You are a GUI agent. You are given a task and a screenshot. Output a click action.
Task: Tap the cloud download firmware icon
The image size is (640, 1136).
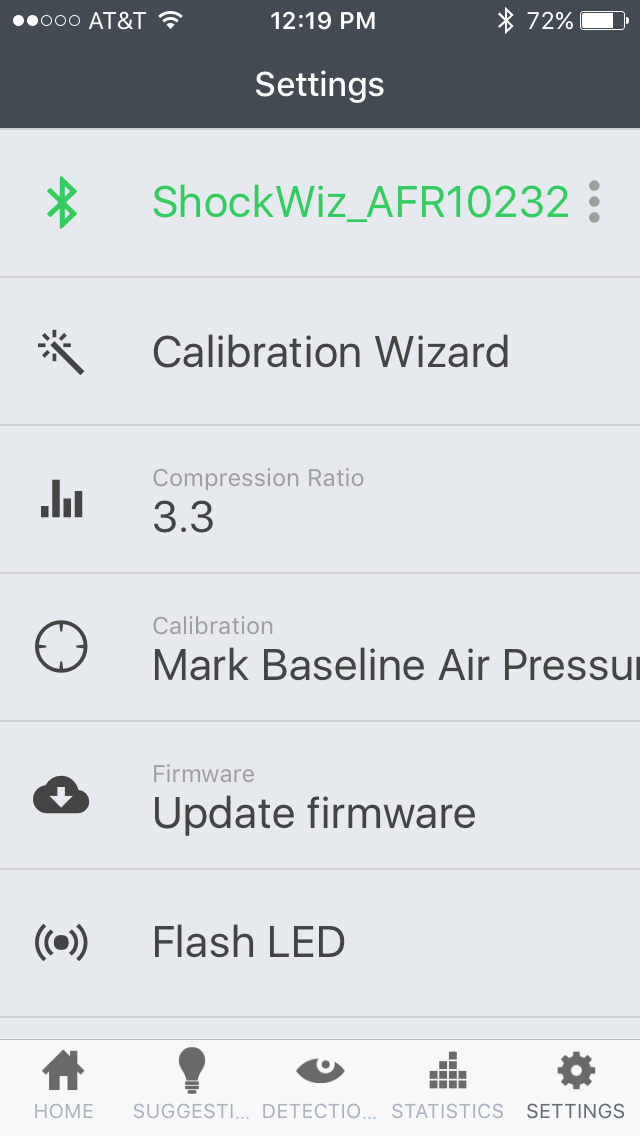click(x=62, y=796)
